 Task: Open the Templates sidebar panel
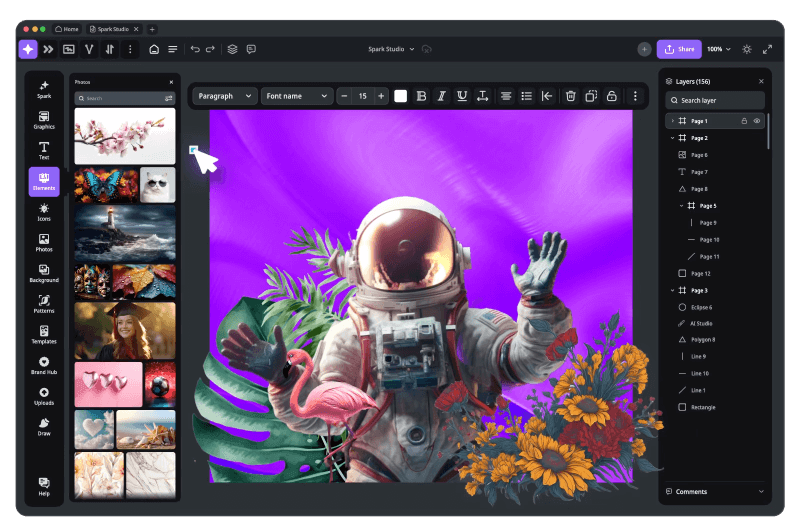(x=44, y=335)
